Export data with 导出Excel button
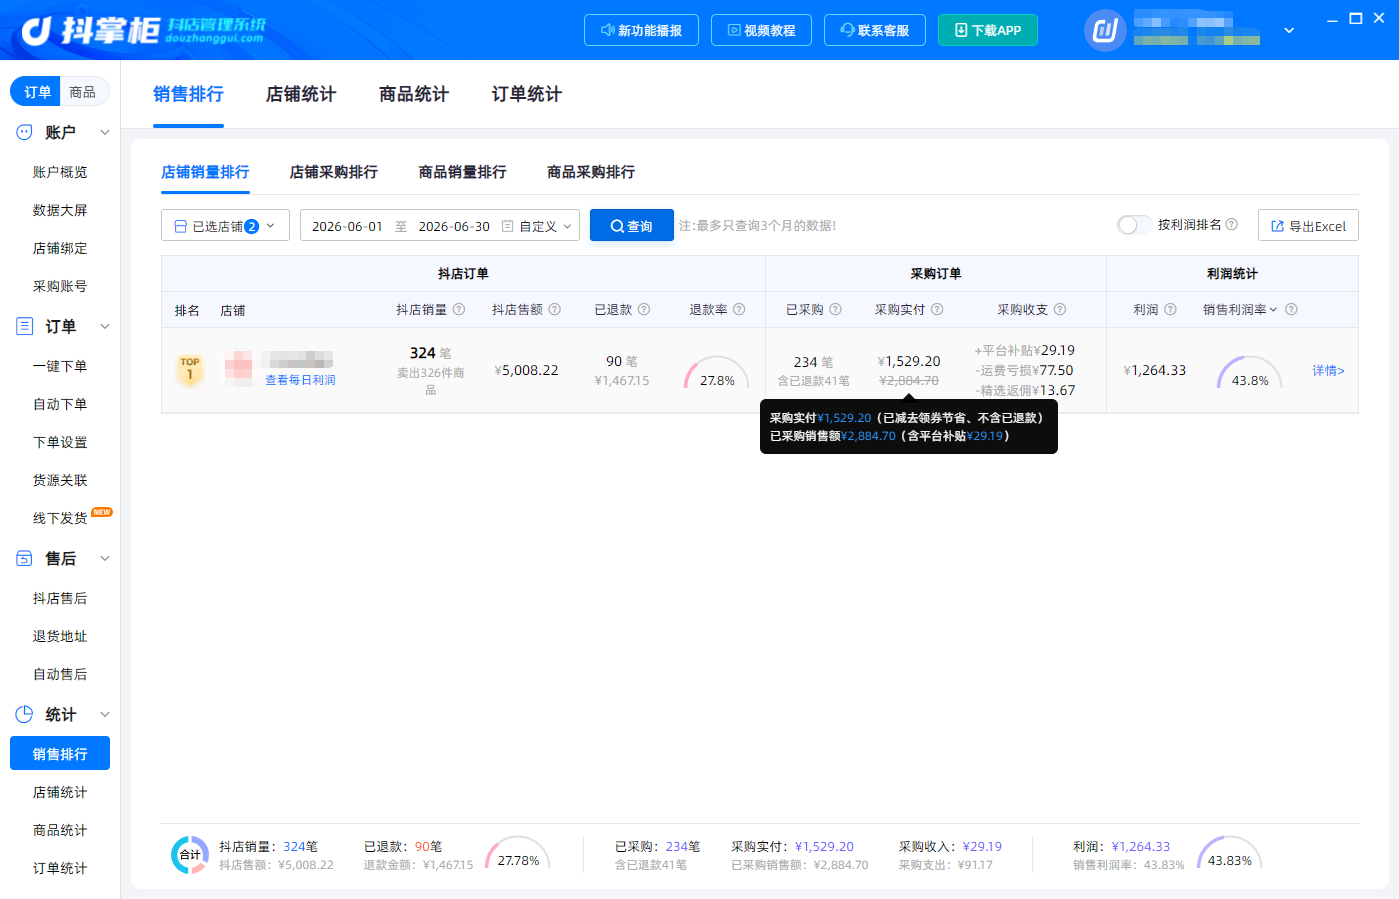This screenshot has height=899, width=1399. click(1308, 226)
